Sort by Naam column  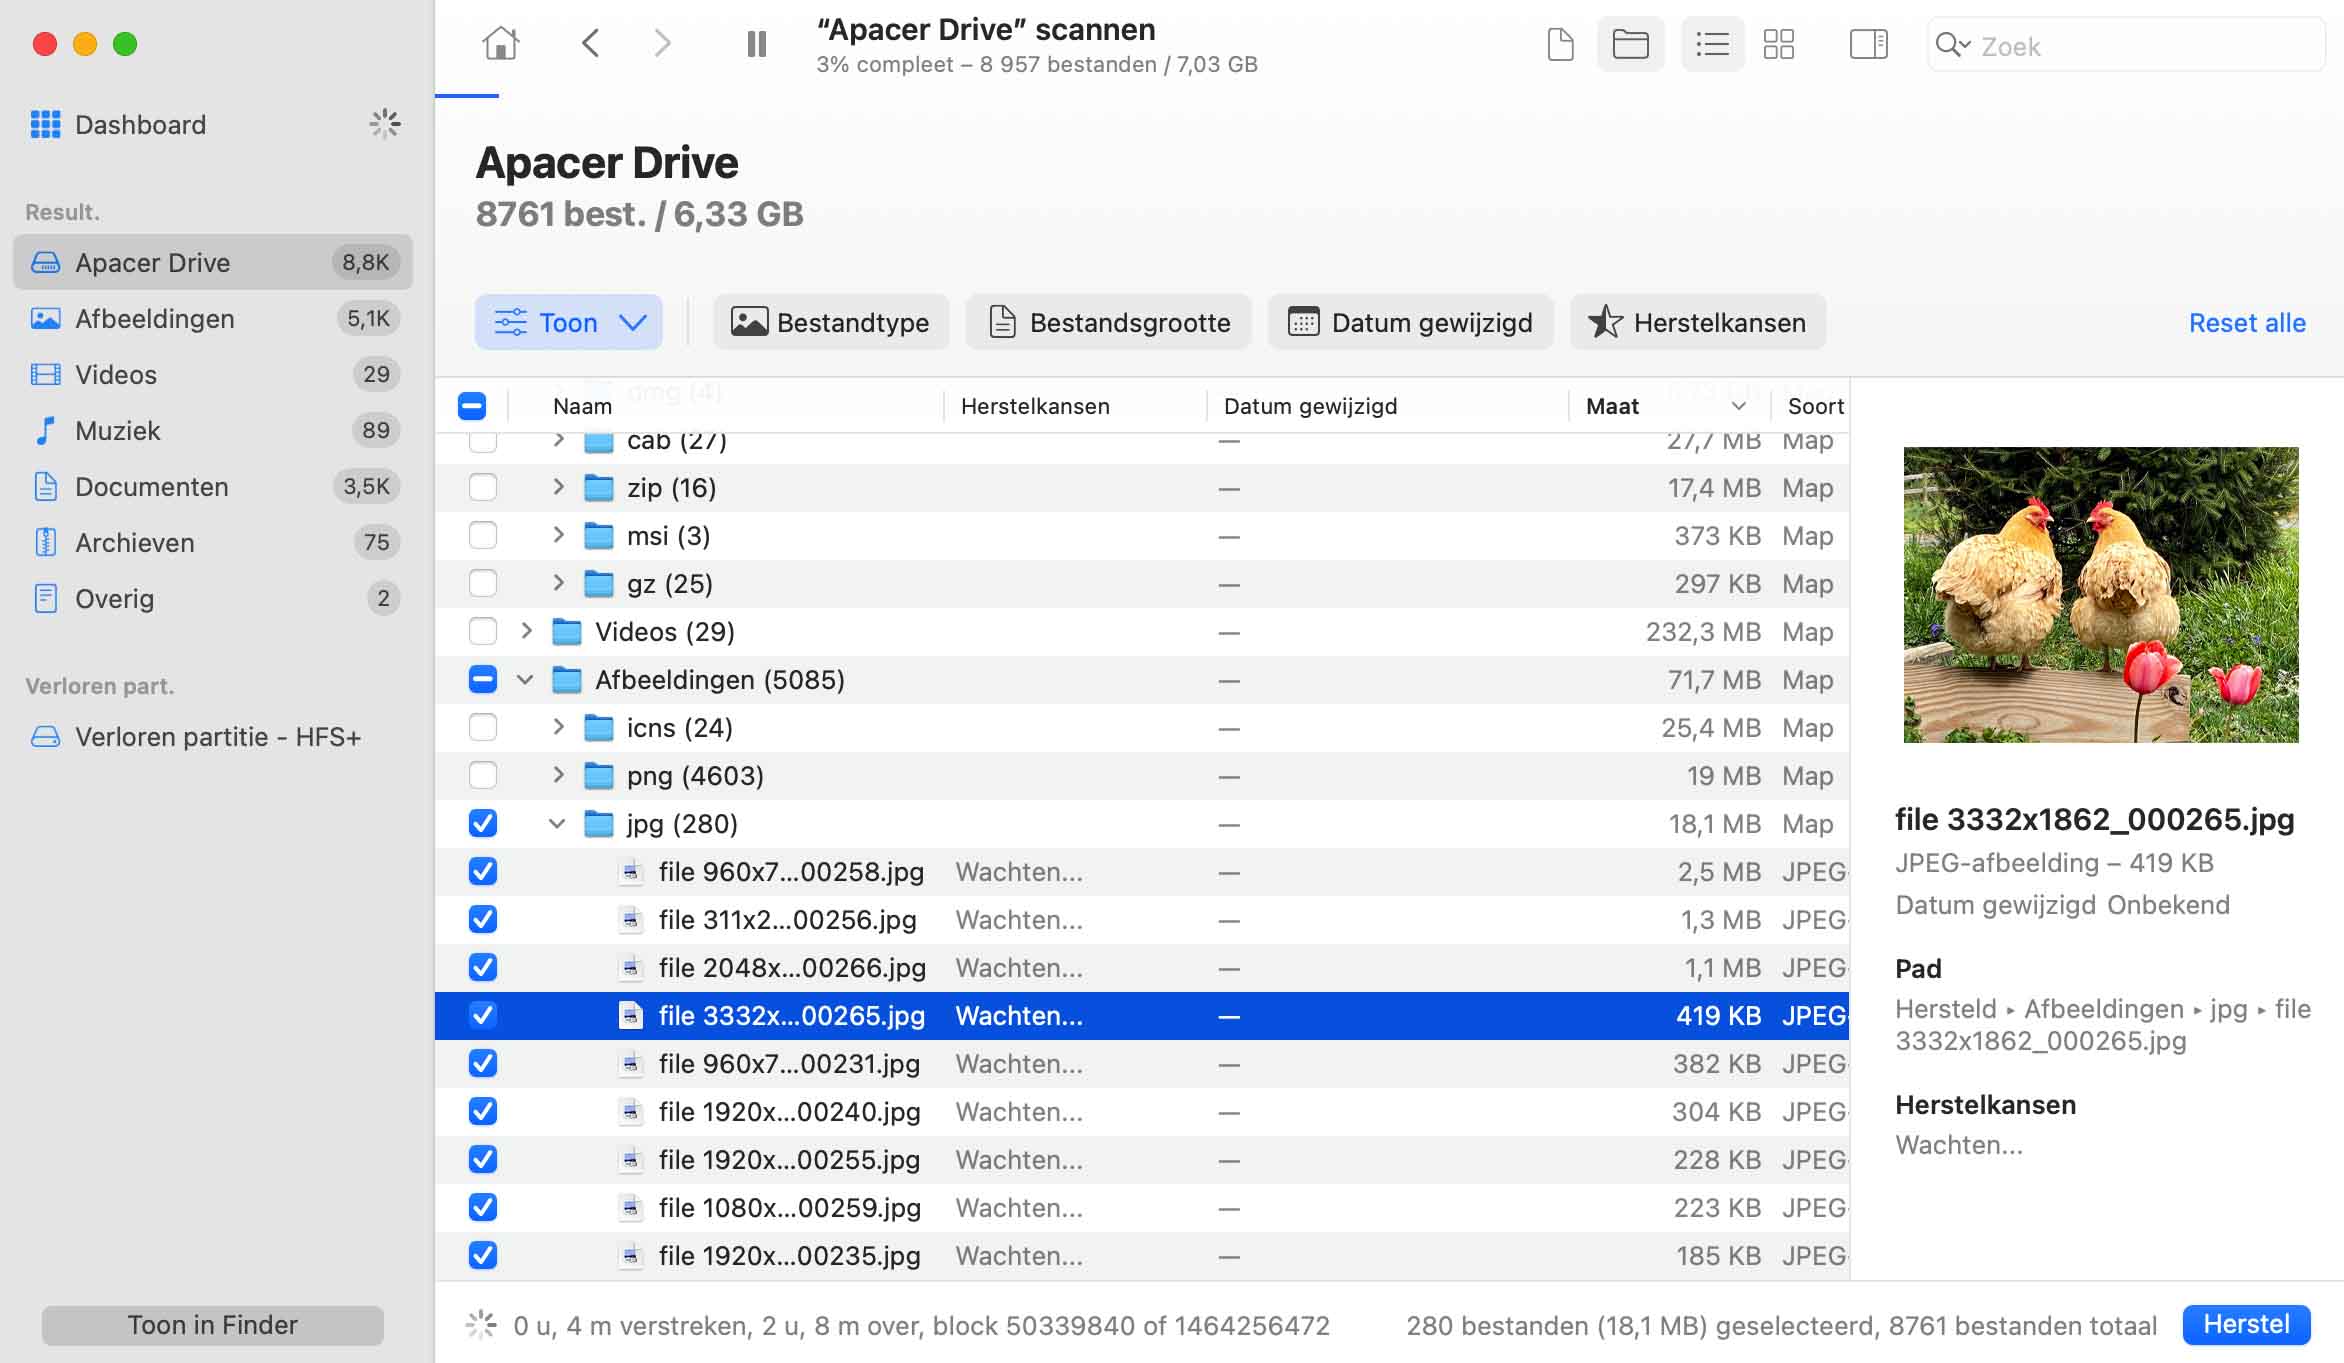[582, 406]
